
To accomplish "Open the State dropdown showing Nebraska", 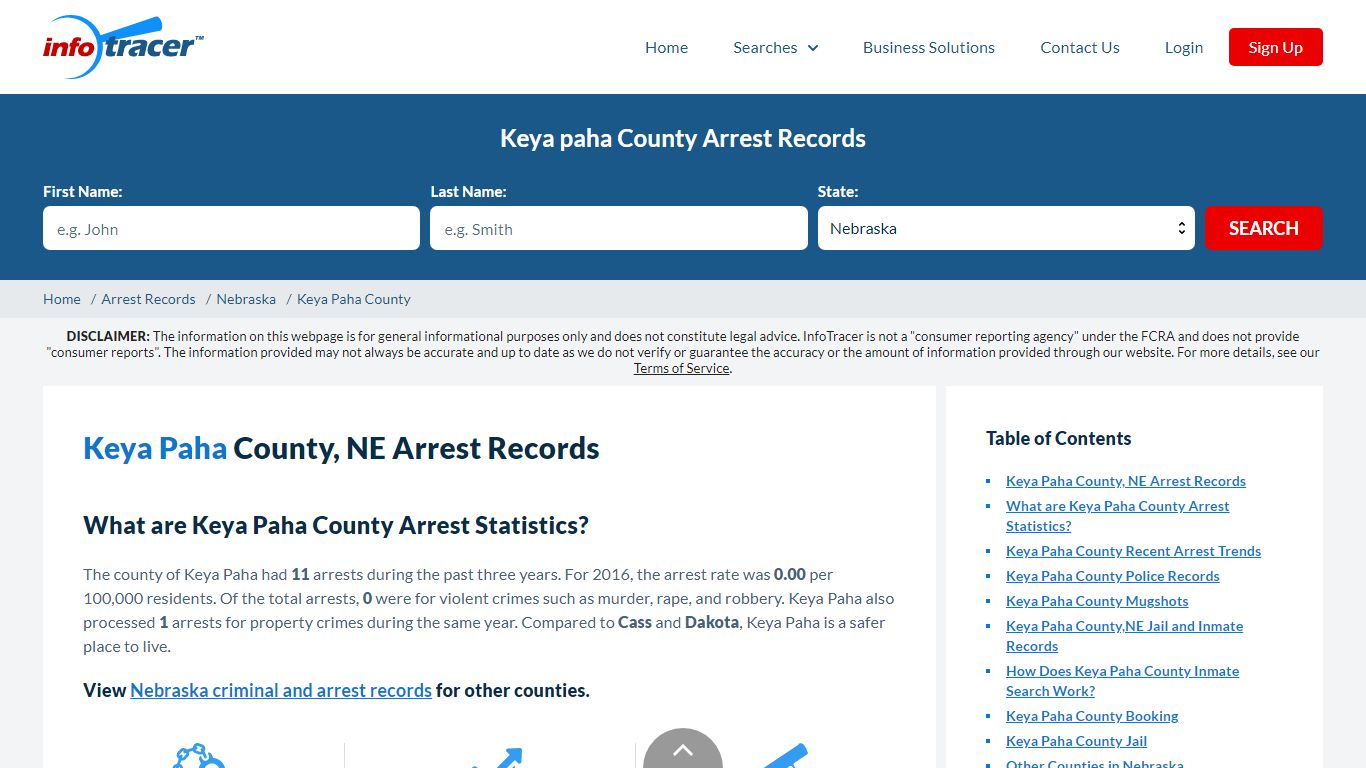I will click(x=1006, y=228).
